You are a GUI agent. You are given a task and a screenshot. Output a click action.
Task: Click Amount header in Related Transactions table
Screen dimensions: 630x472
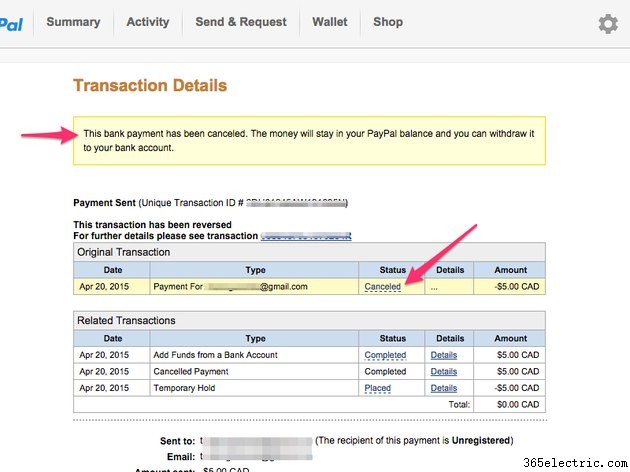coord(510,339)
